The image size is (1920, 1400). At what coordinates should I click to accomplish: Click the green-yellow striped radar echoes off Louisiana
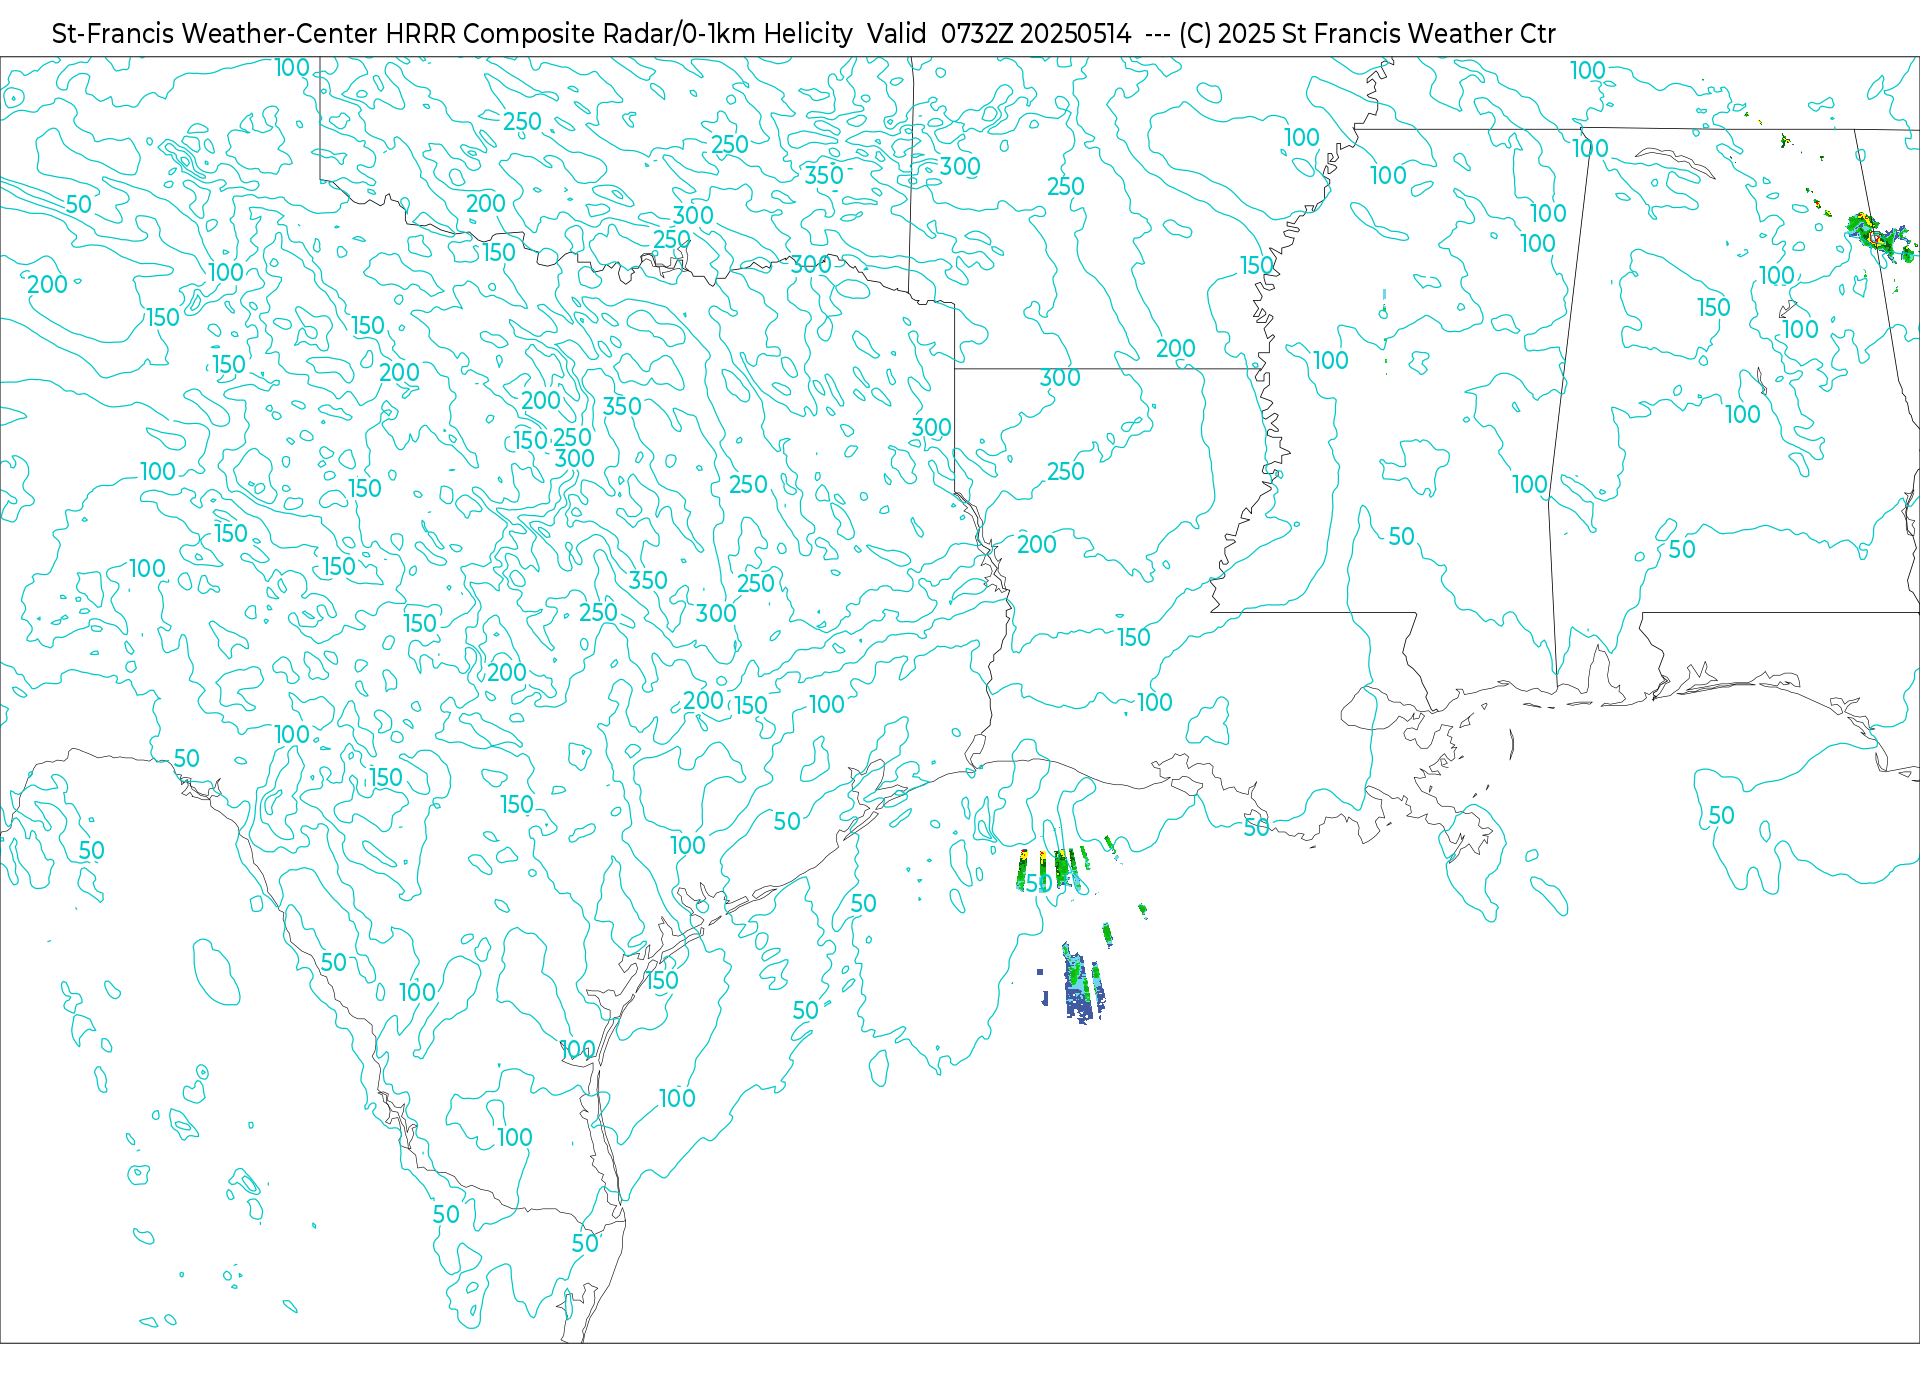pos(1055,869)
